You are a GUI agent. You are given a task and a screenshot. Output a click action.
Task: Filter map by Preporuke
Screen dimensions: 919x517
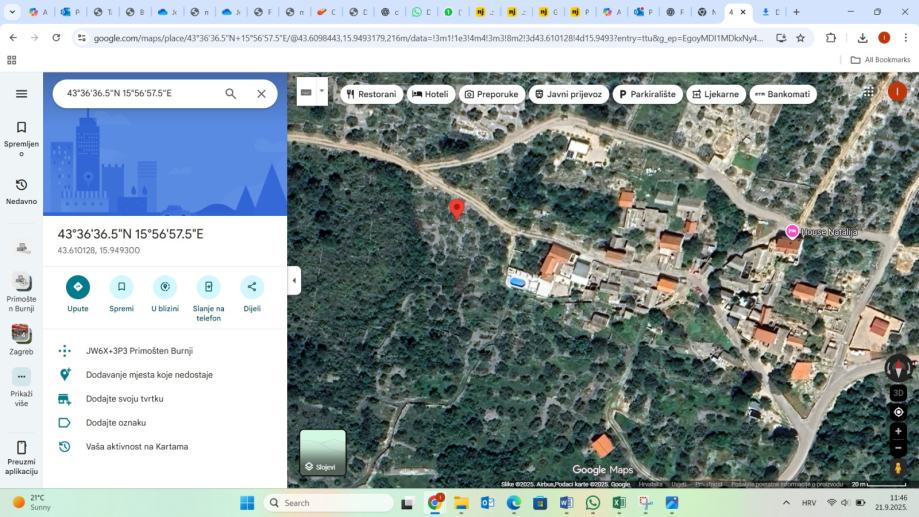(x=492, y=94)
